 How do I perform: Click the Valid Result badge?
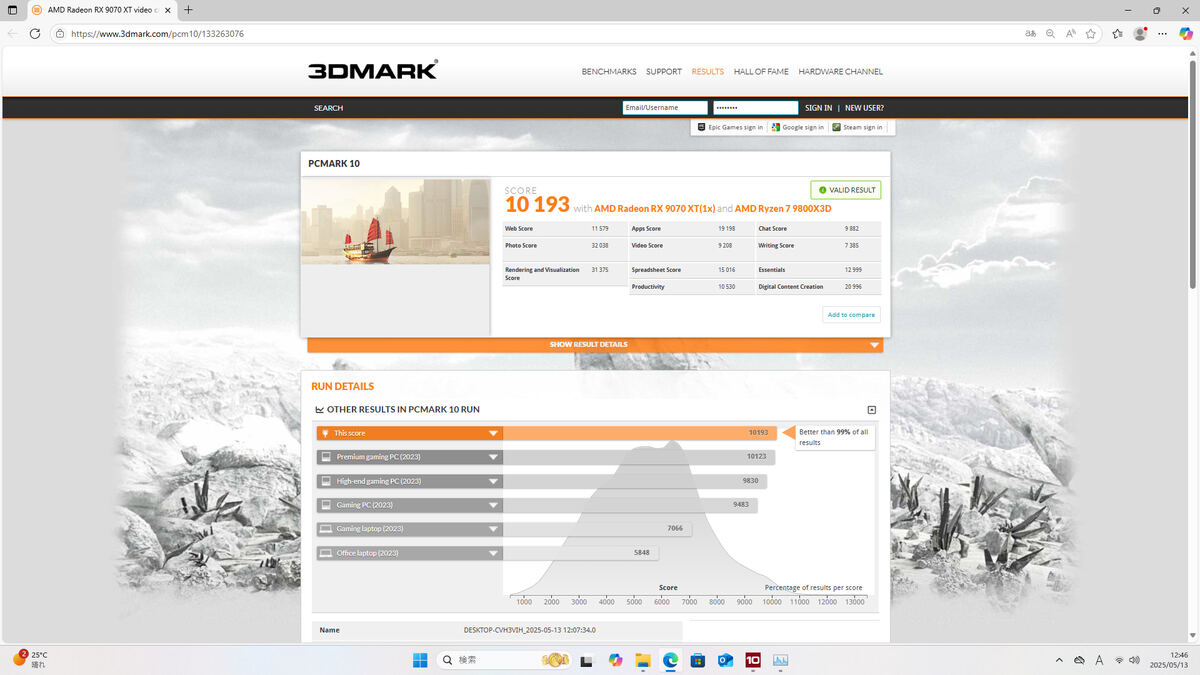pos(846,190)
